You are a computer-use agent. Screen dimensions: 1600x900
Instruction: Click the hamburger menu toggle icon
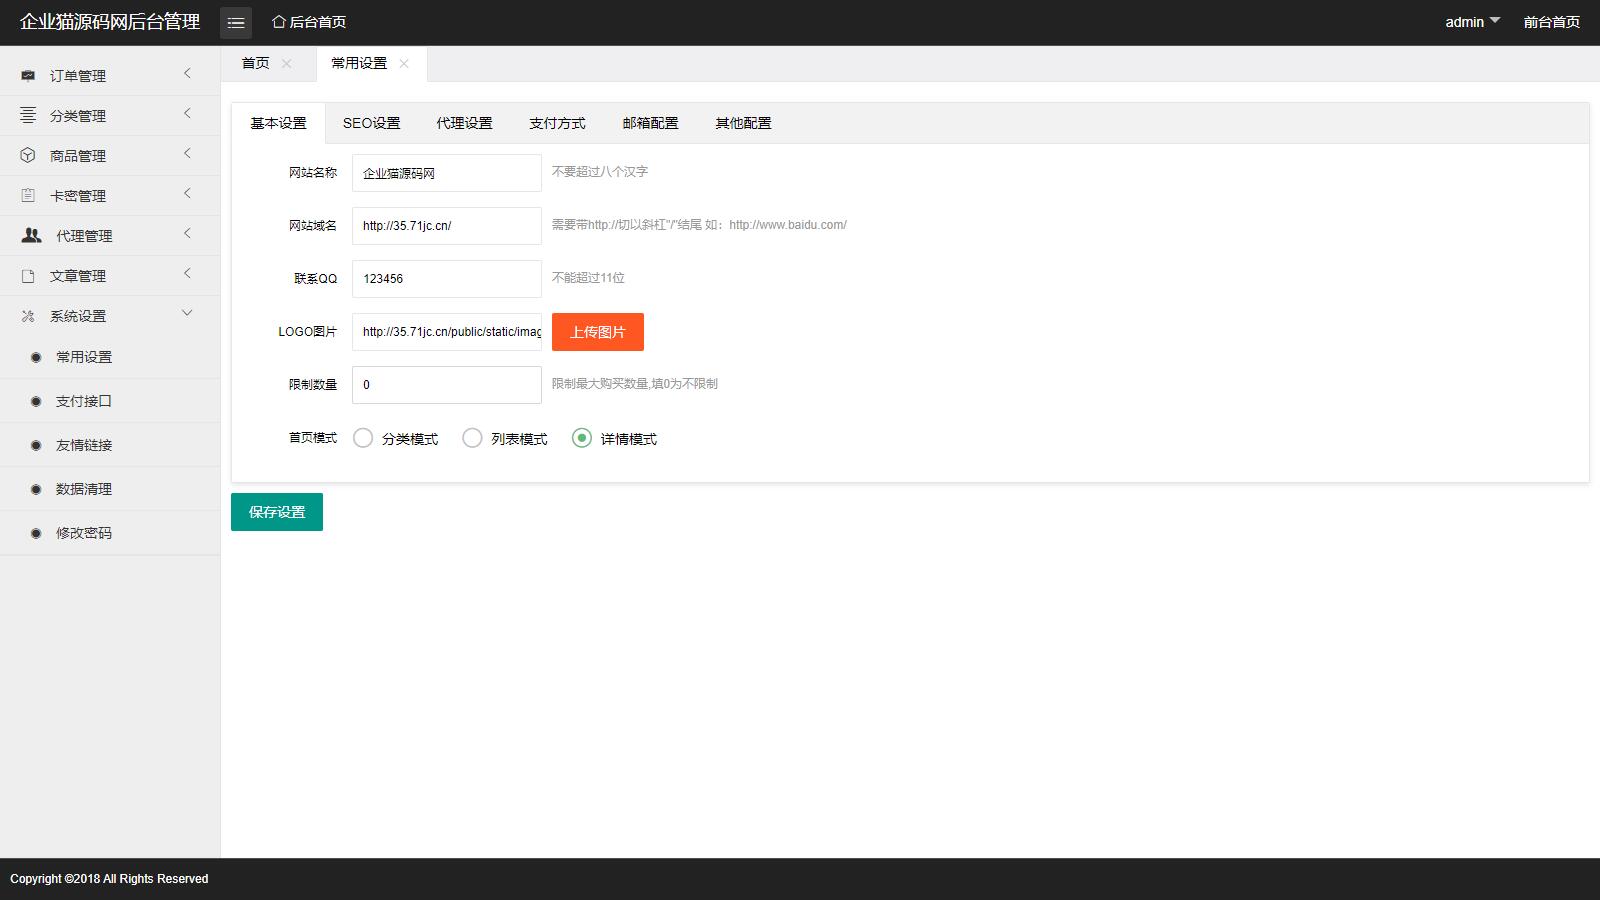(x=236, y=22)
